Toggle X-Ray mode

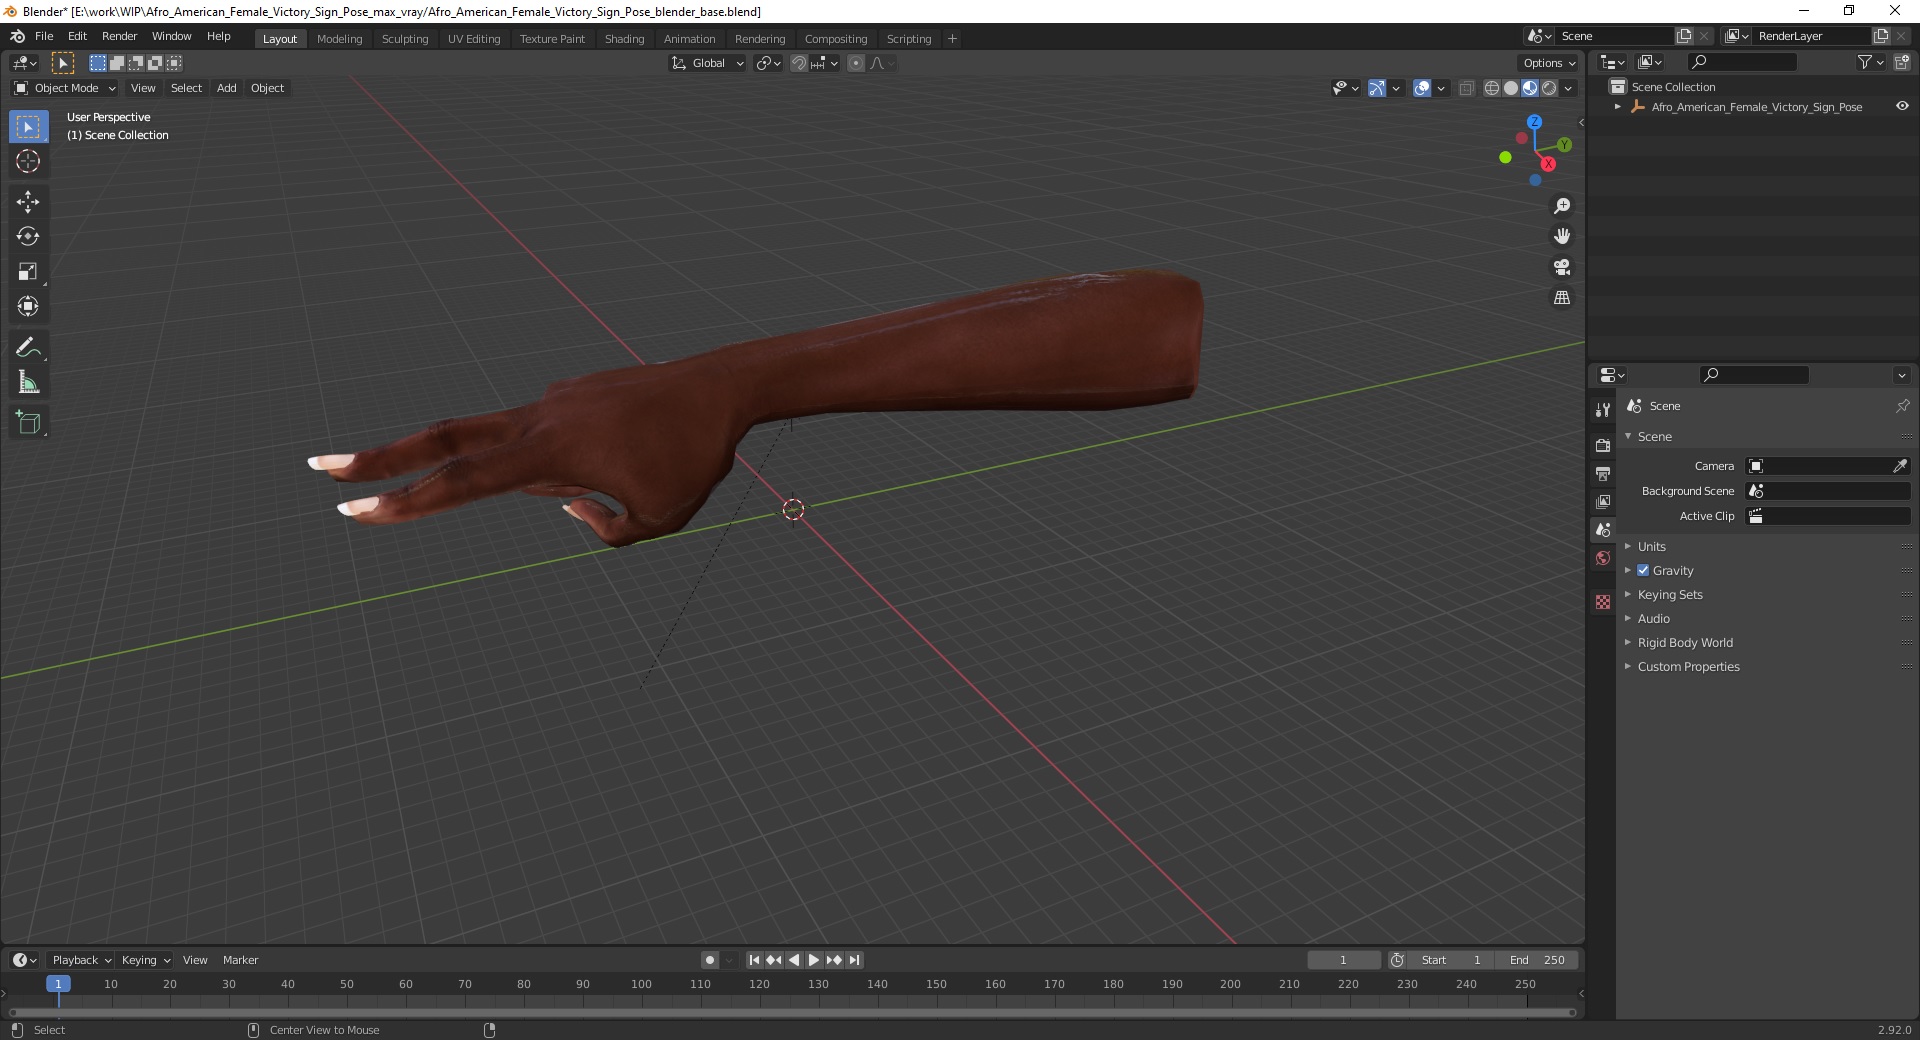click(x=1467, y=88)
